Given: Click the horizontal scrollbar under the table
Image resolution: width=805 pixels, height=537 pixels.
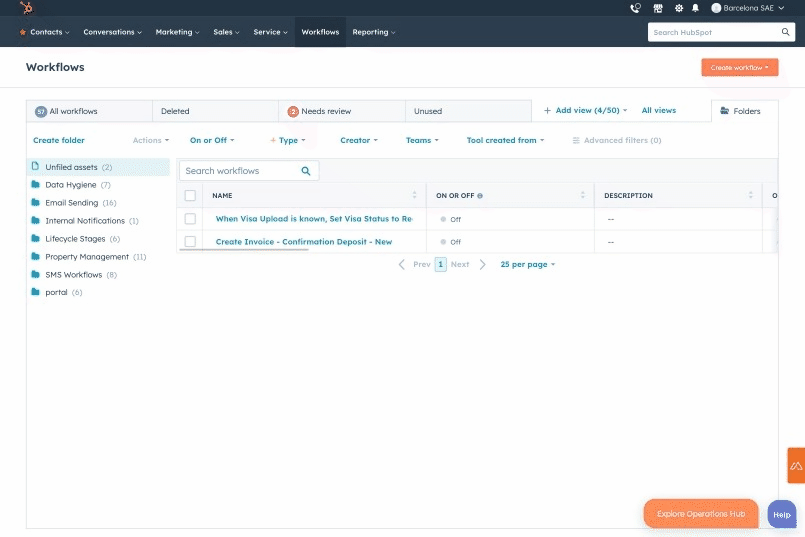Looking at the screenshot, I should pos(244,251).
